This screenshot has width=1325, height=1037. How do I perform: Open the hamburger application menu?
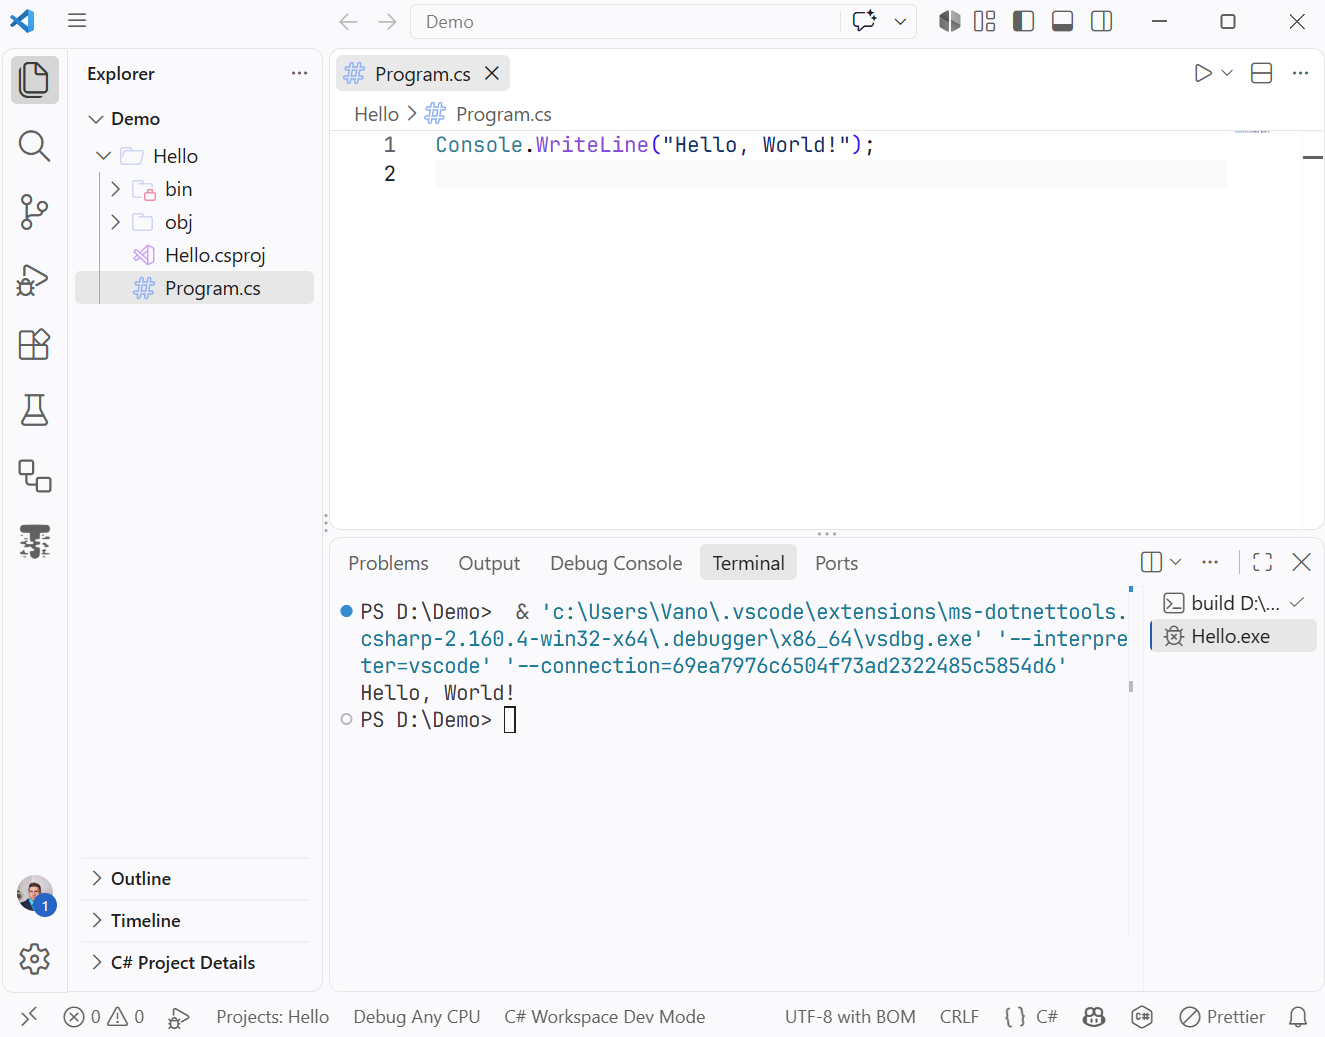tap(77, 21)
